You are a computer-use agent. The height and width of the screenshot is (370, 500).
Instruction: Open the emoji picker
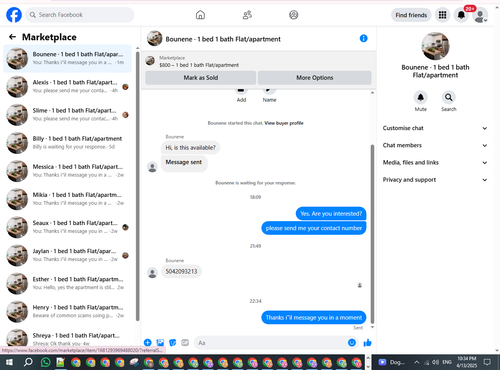352,342
